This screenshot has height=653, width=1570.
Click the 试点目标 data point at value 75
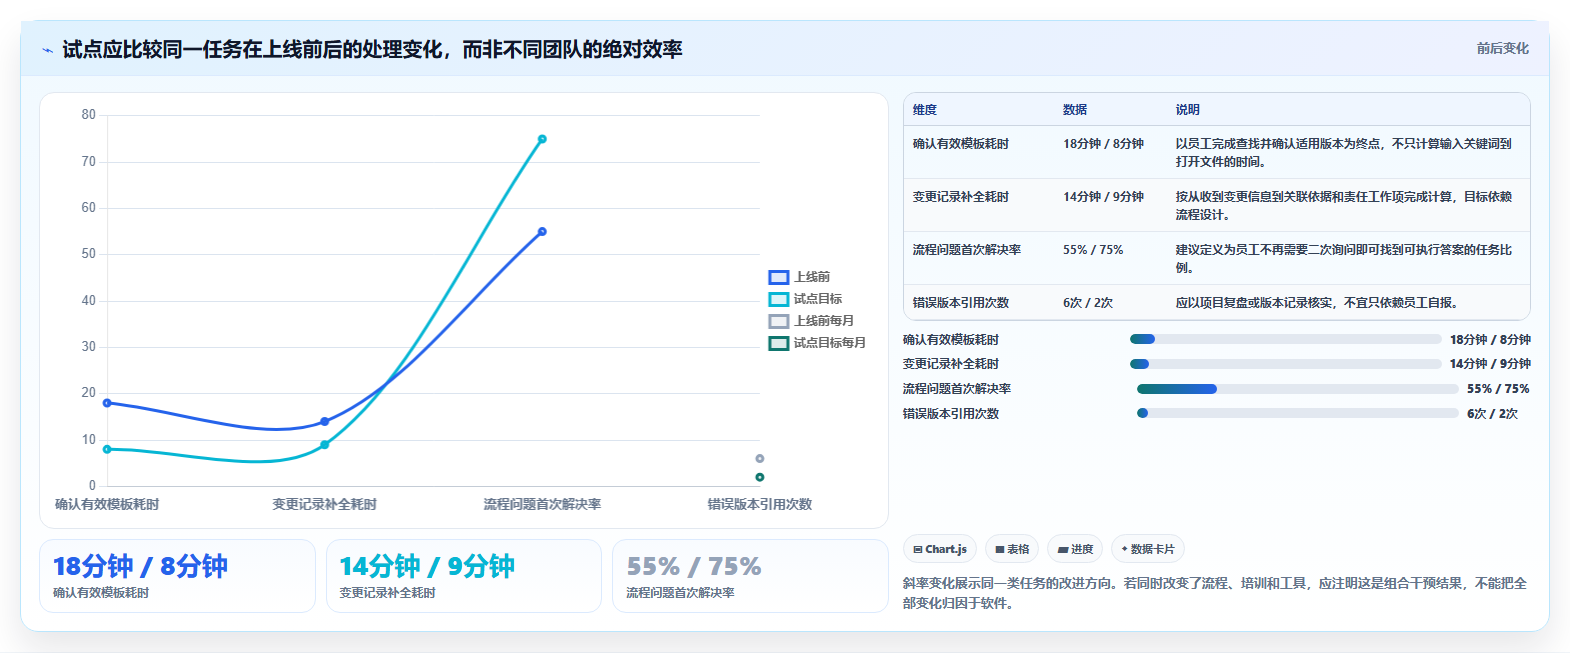tap(542, 139)
